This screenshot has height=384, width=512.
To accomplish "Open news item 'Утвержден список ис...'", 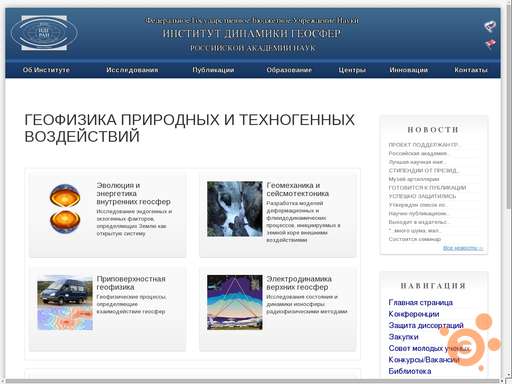I will [x=418, y=205].
